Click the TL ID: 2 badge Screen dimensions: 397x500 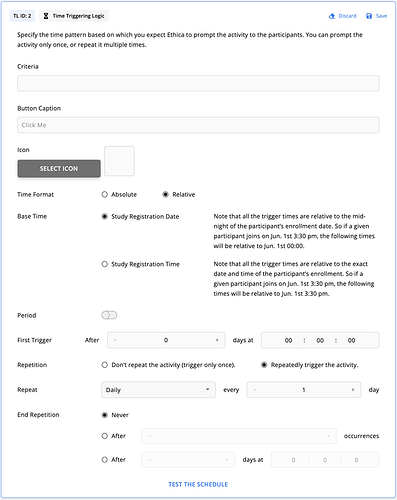(22, 16)
